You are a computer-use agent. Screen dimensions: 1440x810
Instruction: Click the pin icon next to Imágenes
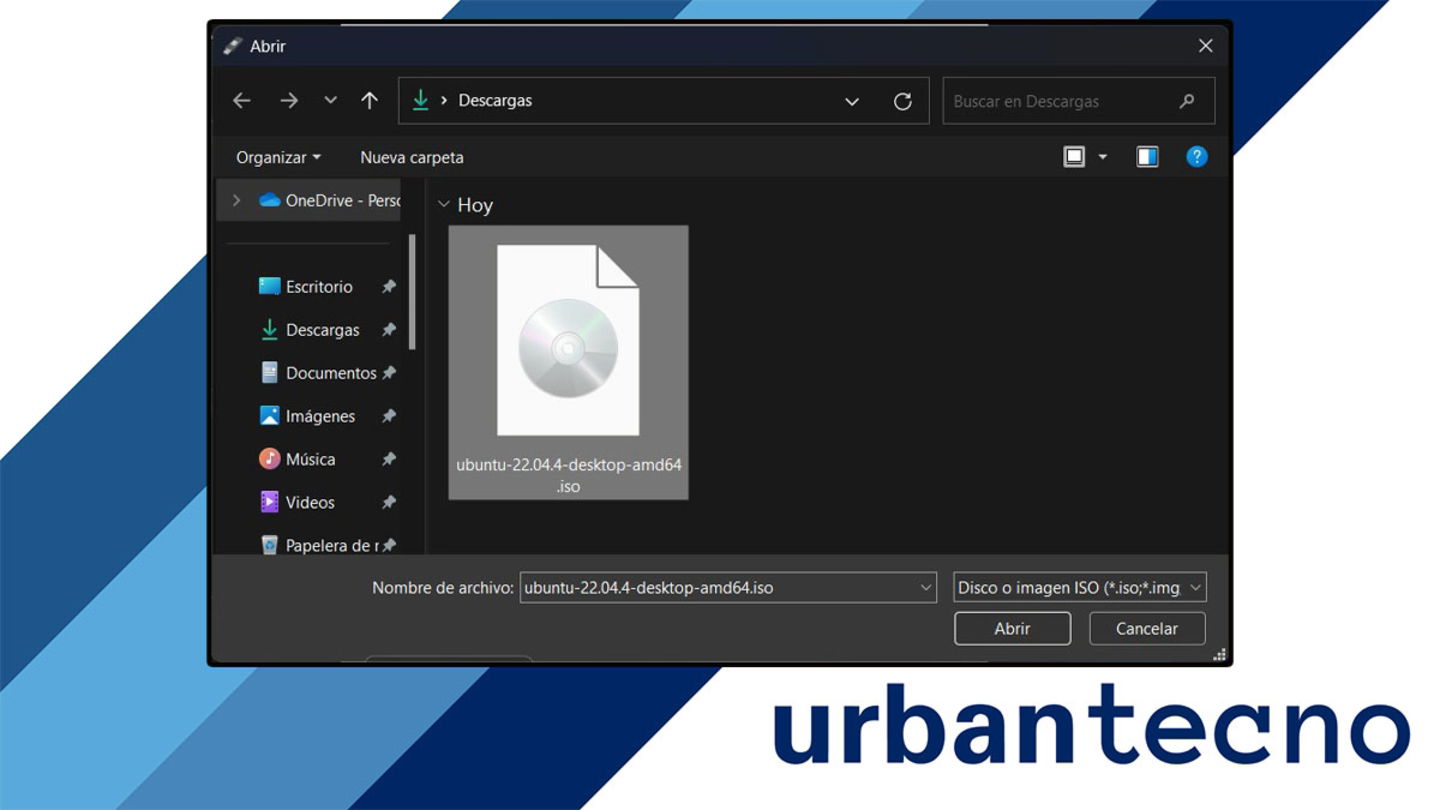(389, 416)
